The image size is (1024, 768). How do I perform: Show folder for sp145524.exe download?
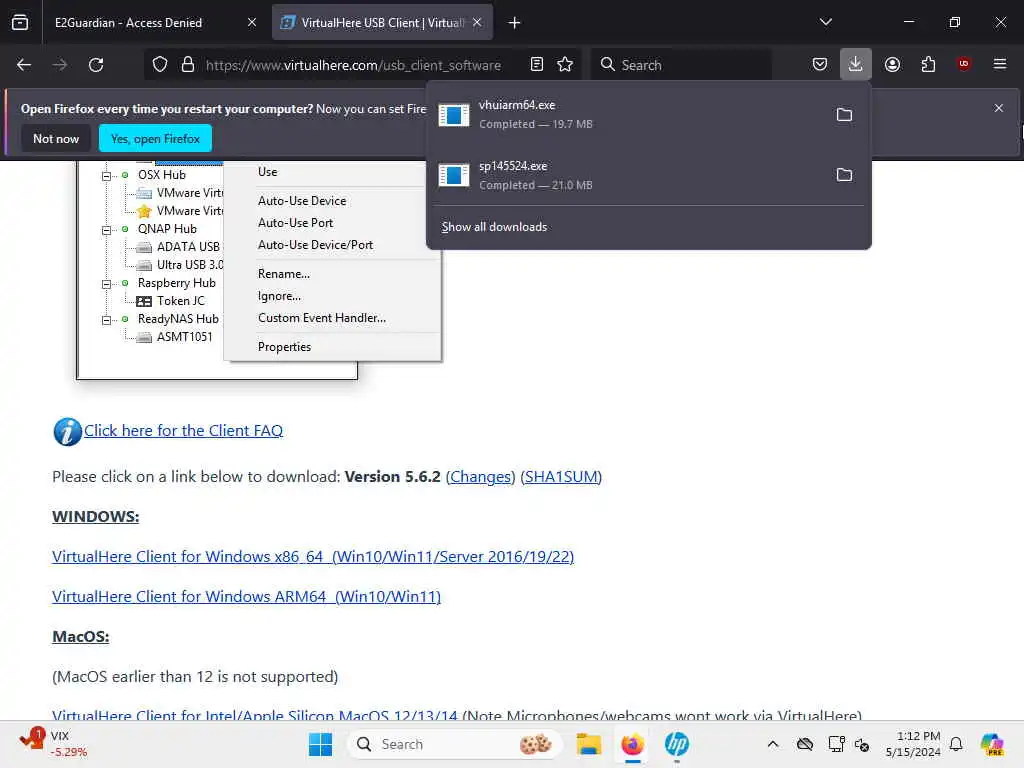[x=844, y=175]
